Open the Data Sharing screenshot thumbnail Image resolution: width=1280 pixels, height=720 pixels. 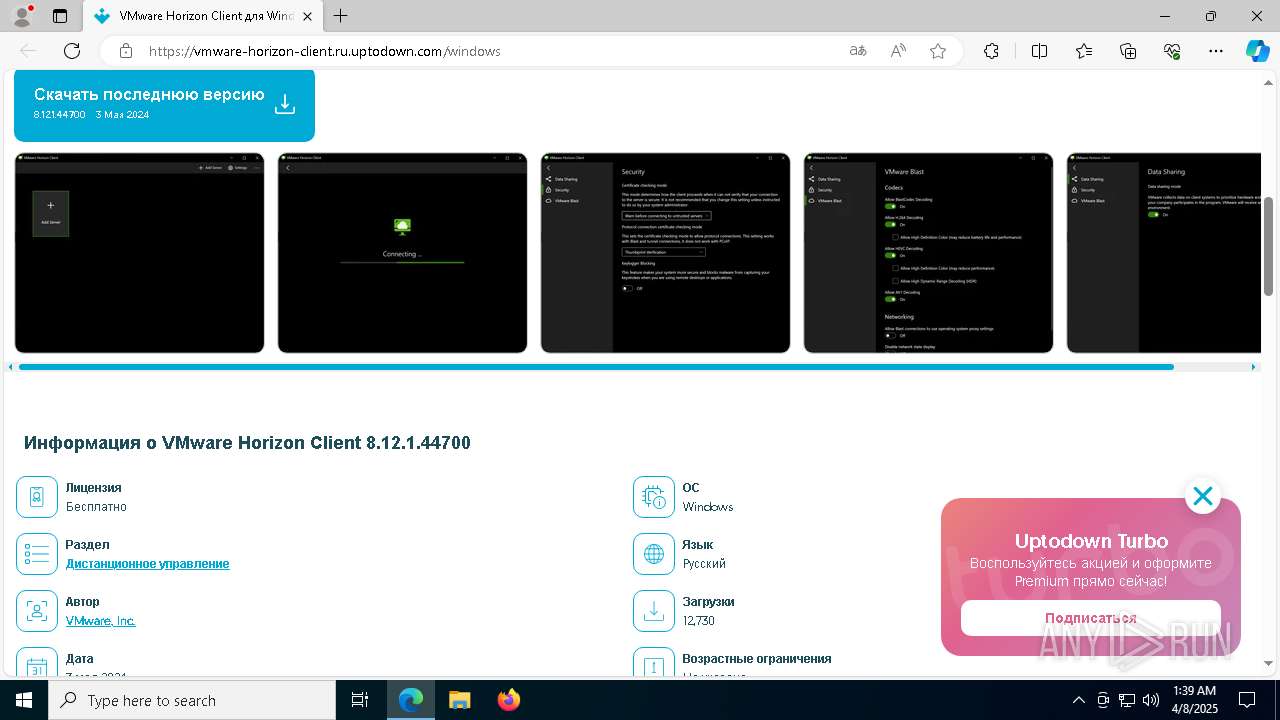[1163, 253]
